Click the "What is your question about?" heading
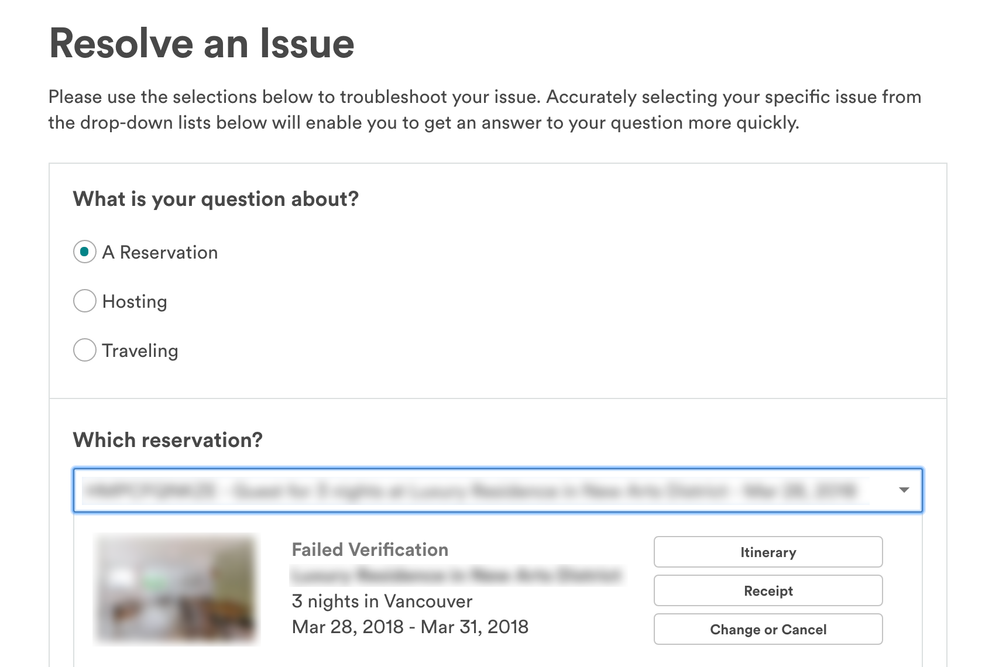 click(215, 199)
